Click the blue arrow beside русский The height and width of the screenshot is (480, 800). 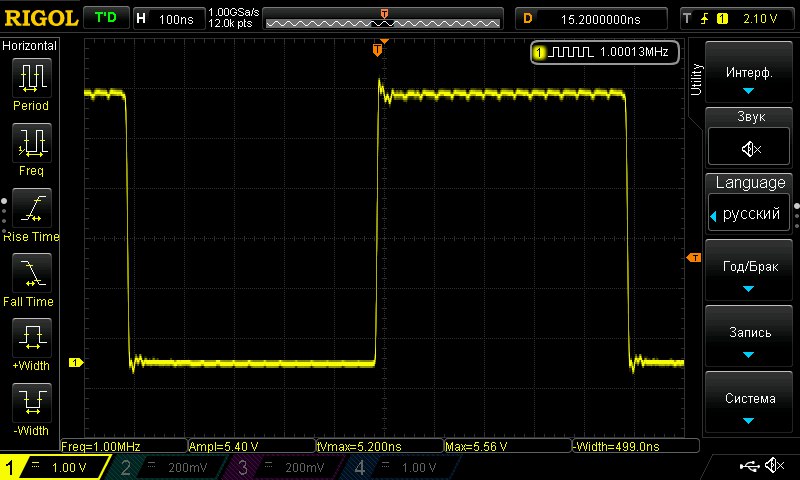[713, 216]
